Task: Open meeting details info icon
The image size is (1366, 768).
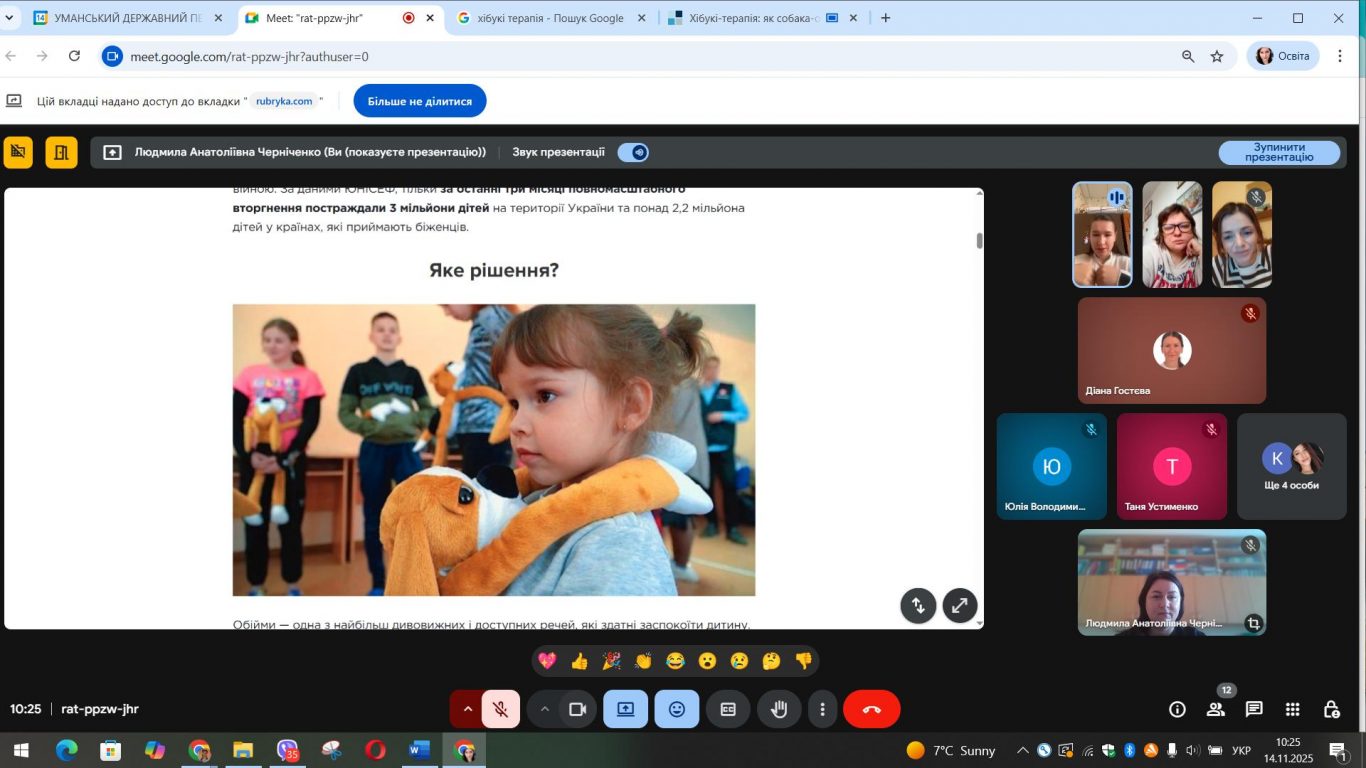Action: (1177, 709)
